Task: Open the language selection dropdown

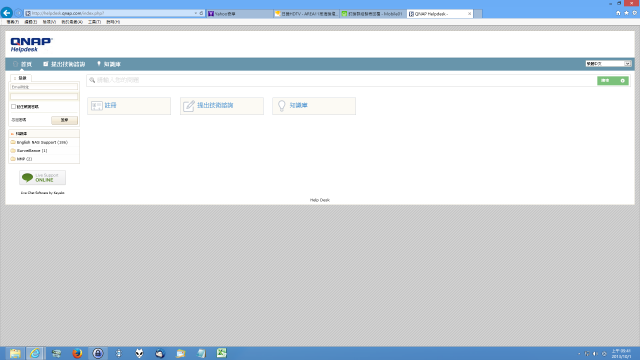Action: (x=608, y=64)
